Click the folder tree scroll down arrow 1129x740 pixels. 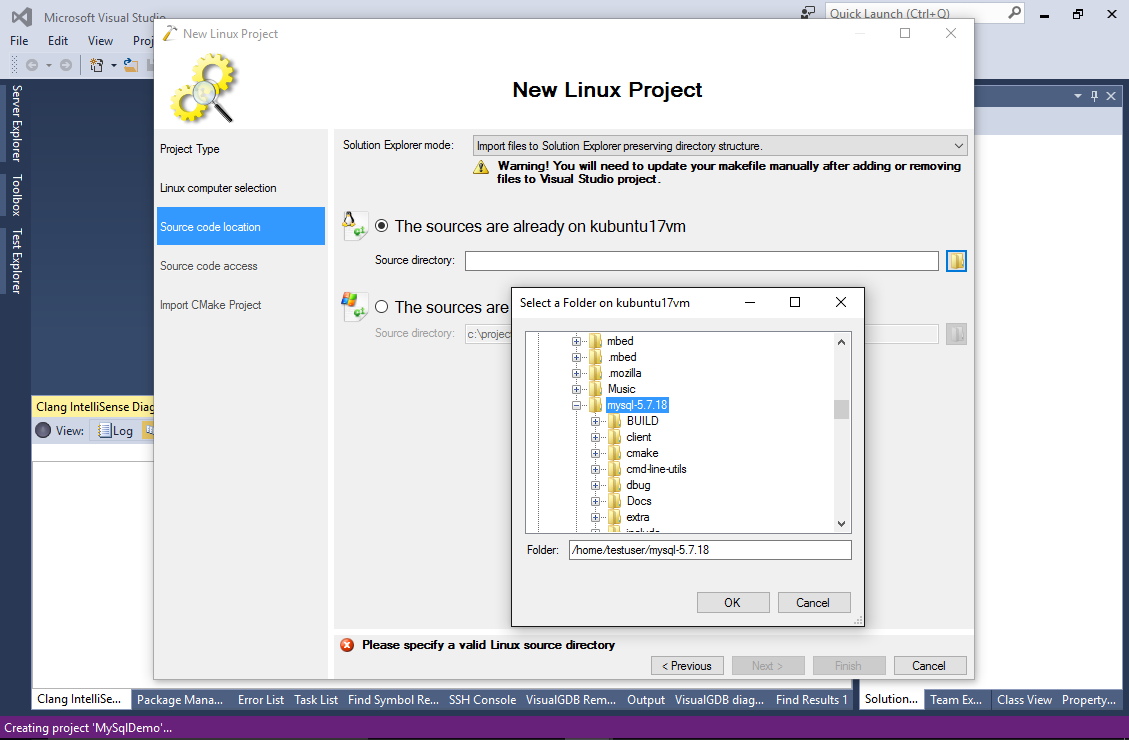click(841, 524)
